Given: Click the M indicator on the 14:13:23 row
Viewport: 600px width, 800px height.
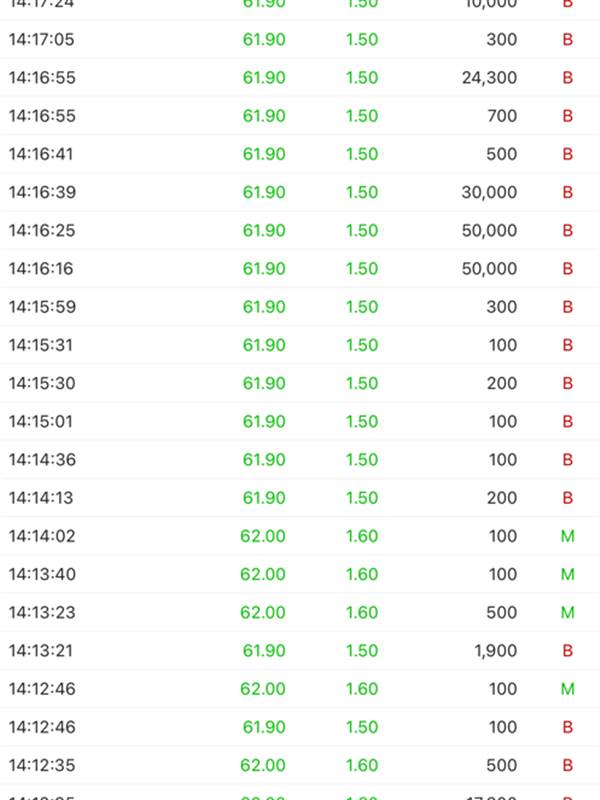Looking at the screenshot, I should coord(567,612).
